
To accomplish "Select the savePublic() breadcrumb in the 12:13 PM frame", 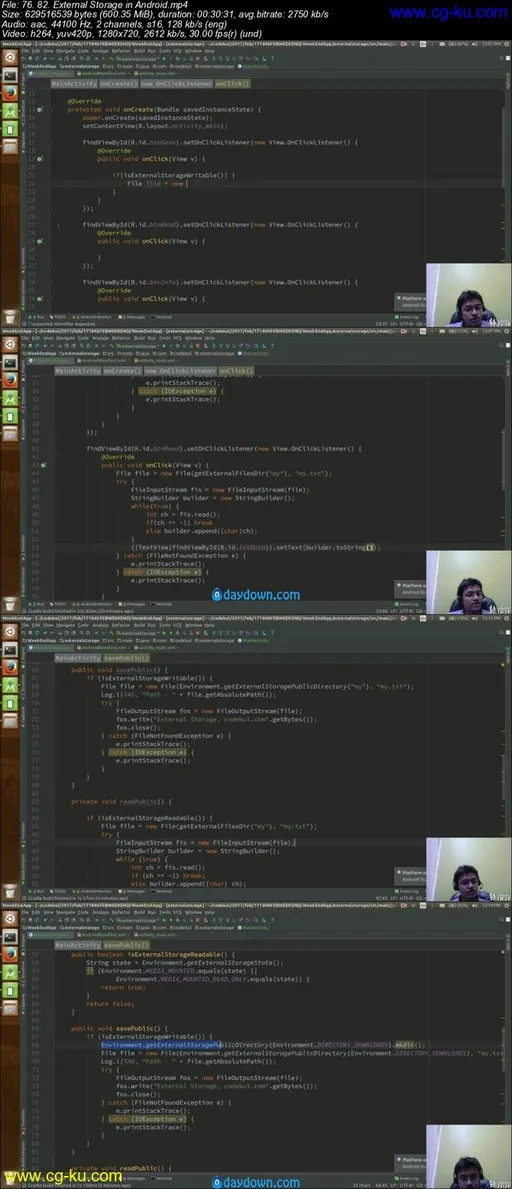I will [x=125, y=658].
